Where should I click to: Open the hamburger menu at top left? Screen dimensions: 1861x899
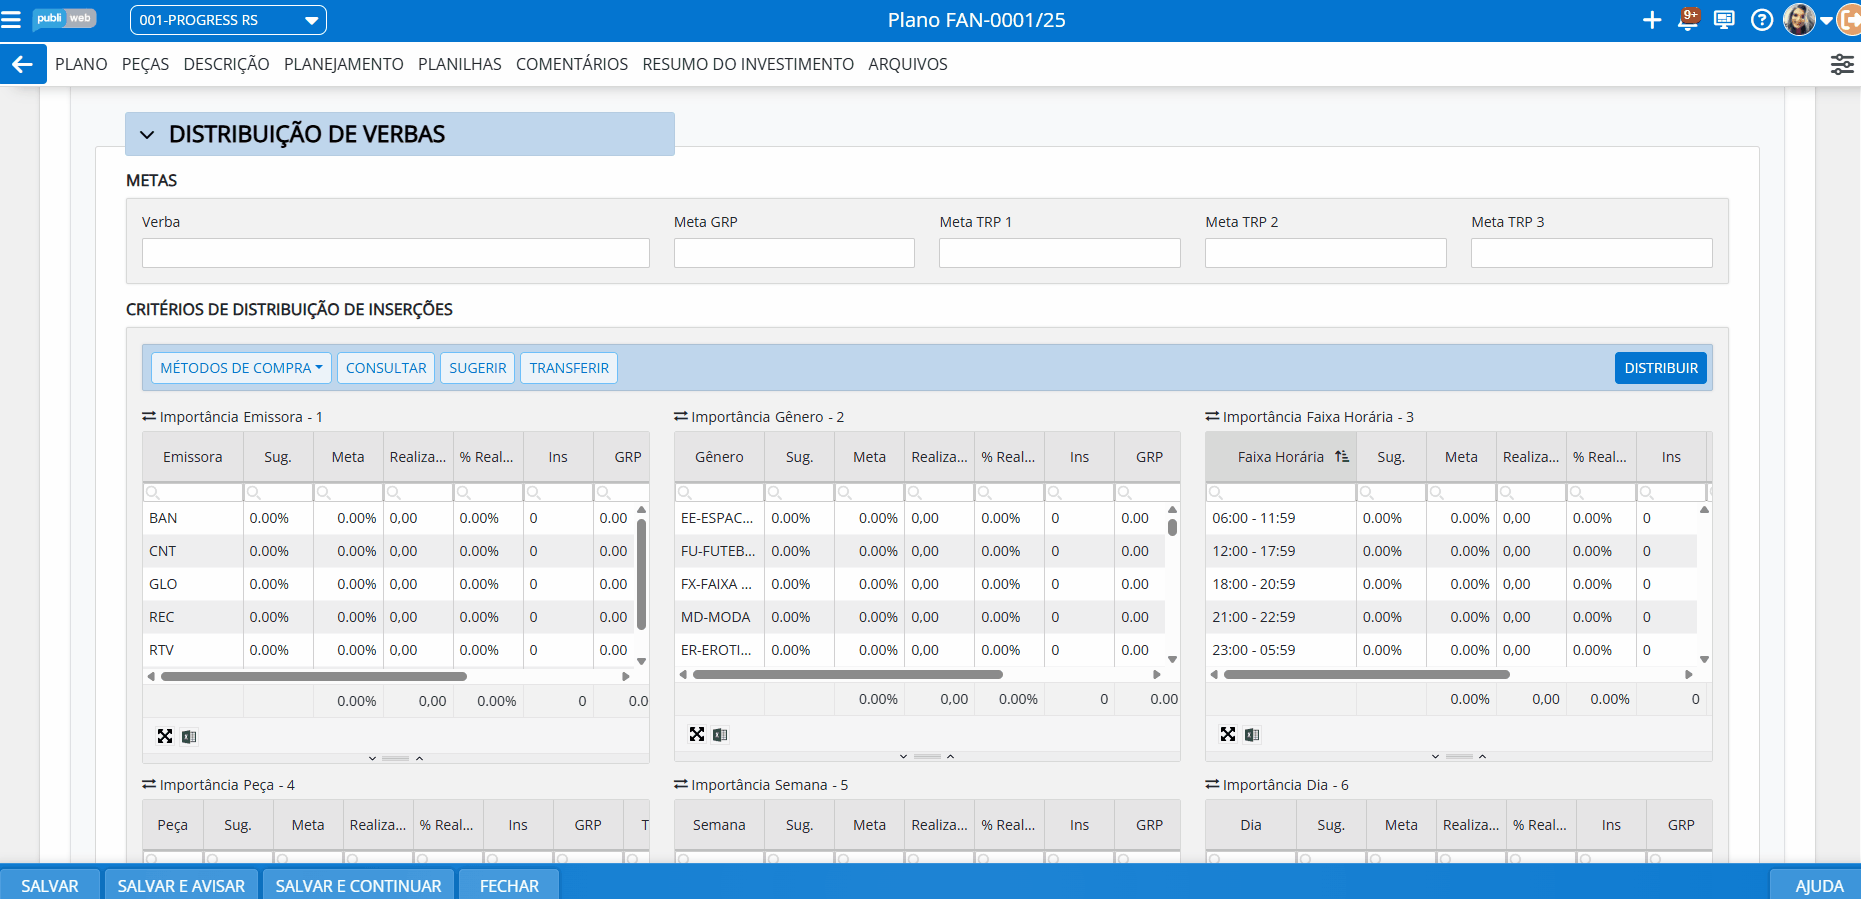(11, 20)
